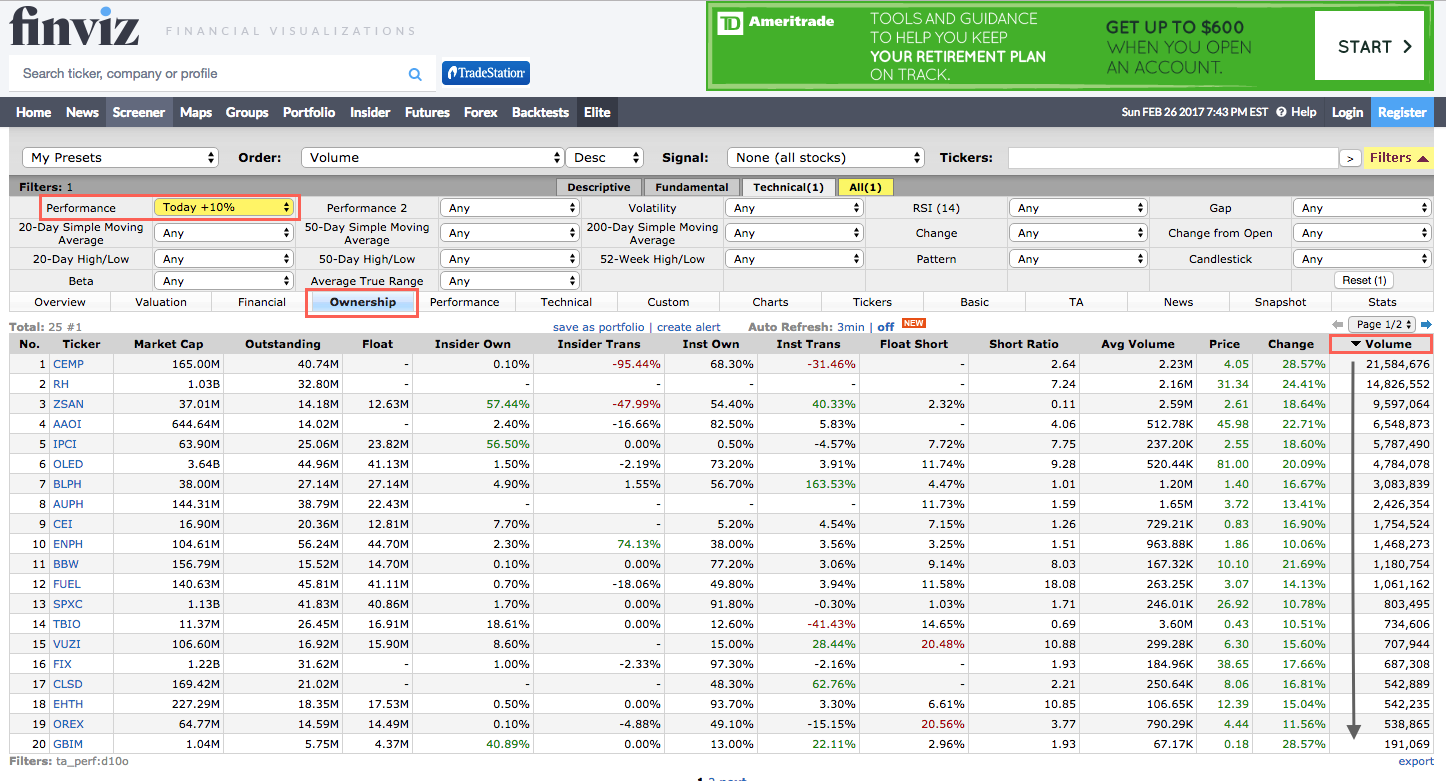Go to next page with right arrow
The height and width of the screenshot is (781, 1446).
click(1426, 324)
